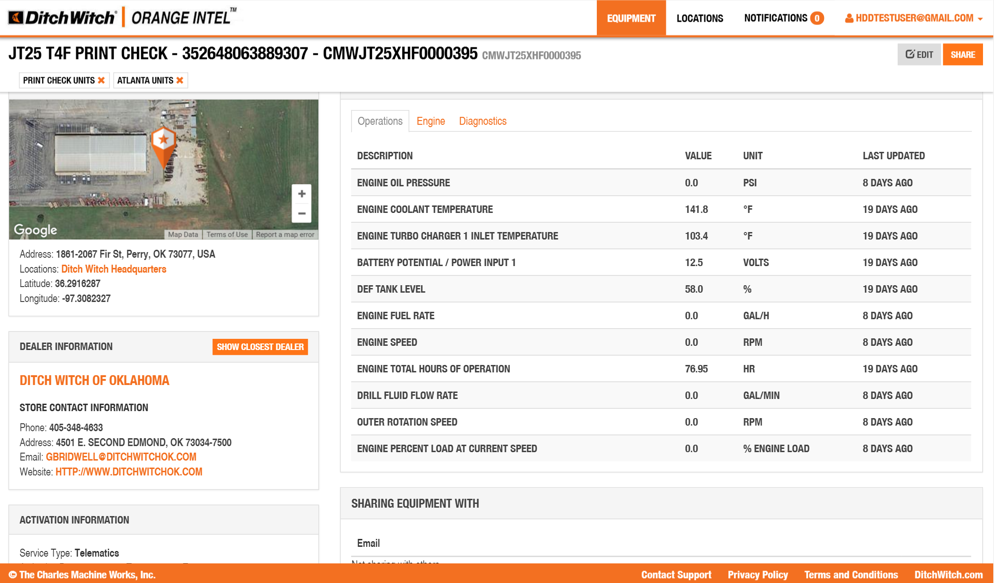This screenshot has width=994, height=583.
Task: Switch to the Diagnostics tab
Action: pyautogui.click(x=482, y=121)
